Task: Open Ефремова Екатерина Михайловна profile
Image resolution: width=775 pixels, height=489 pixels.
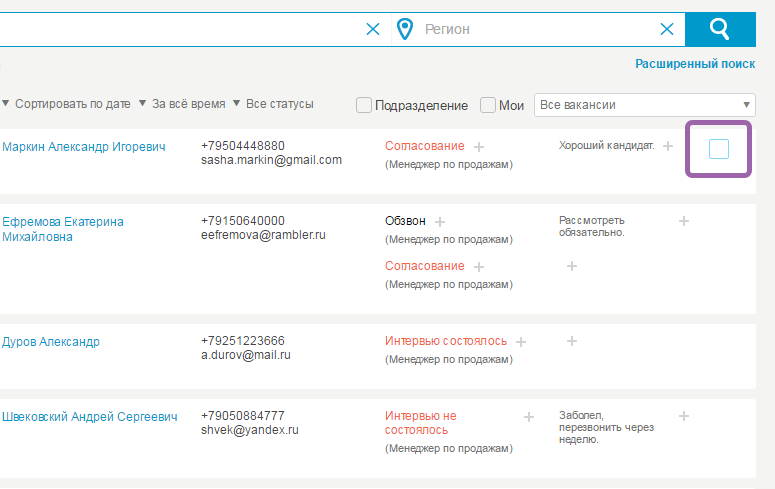Action: [63, 229]
